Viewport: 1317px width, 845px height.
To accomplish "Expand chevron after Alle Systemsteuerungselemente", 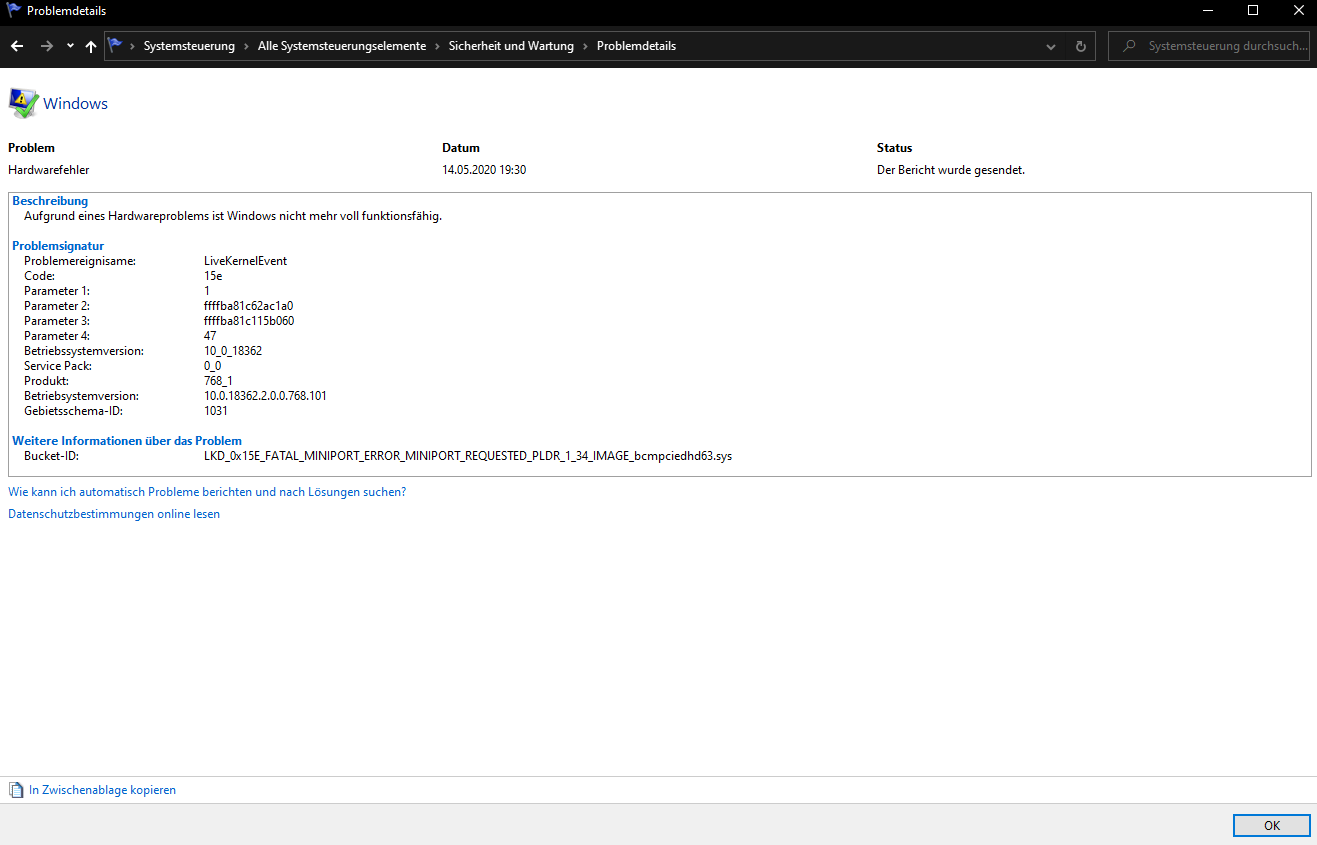I will [x=437, y=46].
